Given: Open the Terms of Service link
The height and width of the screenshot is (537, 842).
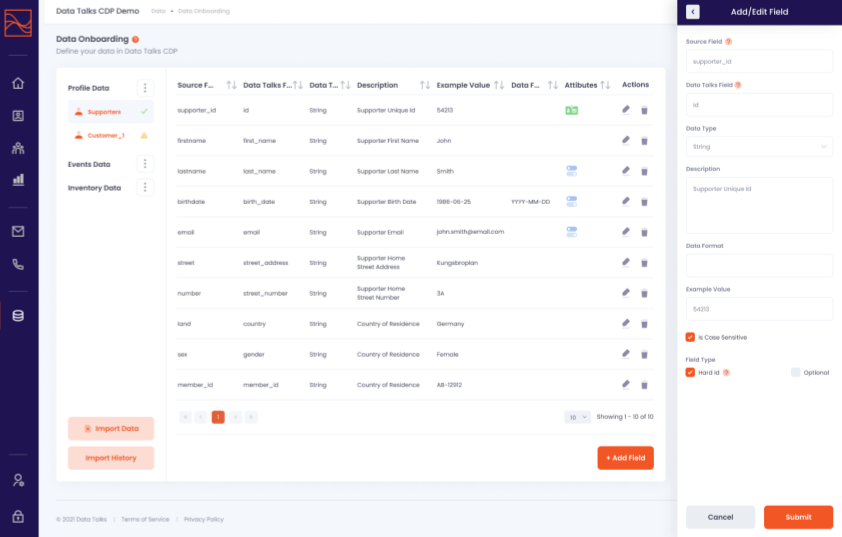Looking at the screenshot, I should point(145,519).
